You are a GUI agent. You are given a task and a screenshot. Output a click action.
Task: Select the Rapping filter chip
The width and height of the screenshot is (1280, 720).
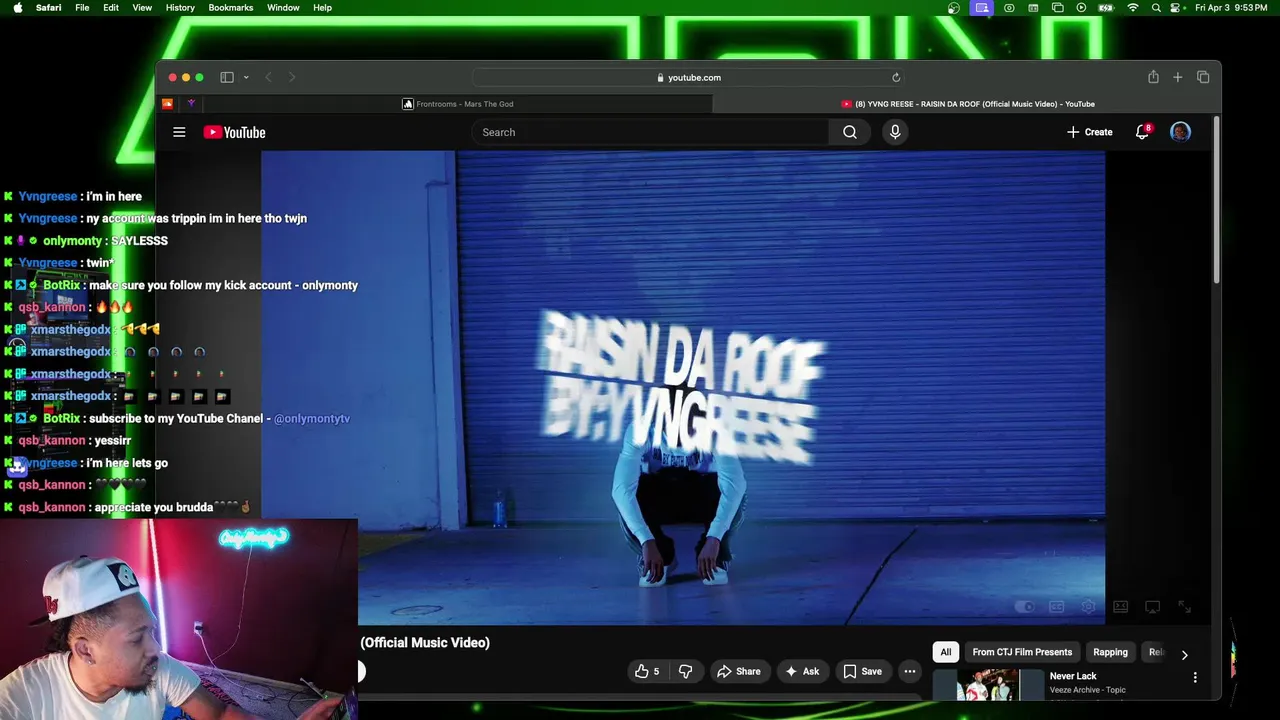pyautogui.click(x=1110, y=652)
